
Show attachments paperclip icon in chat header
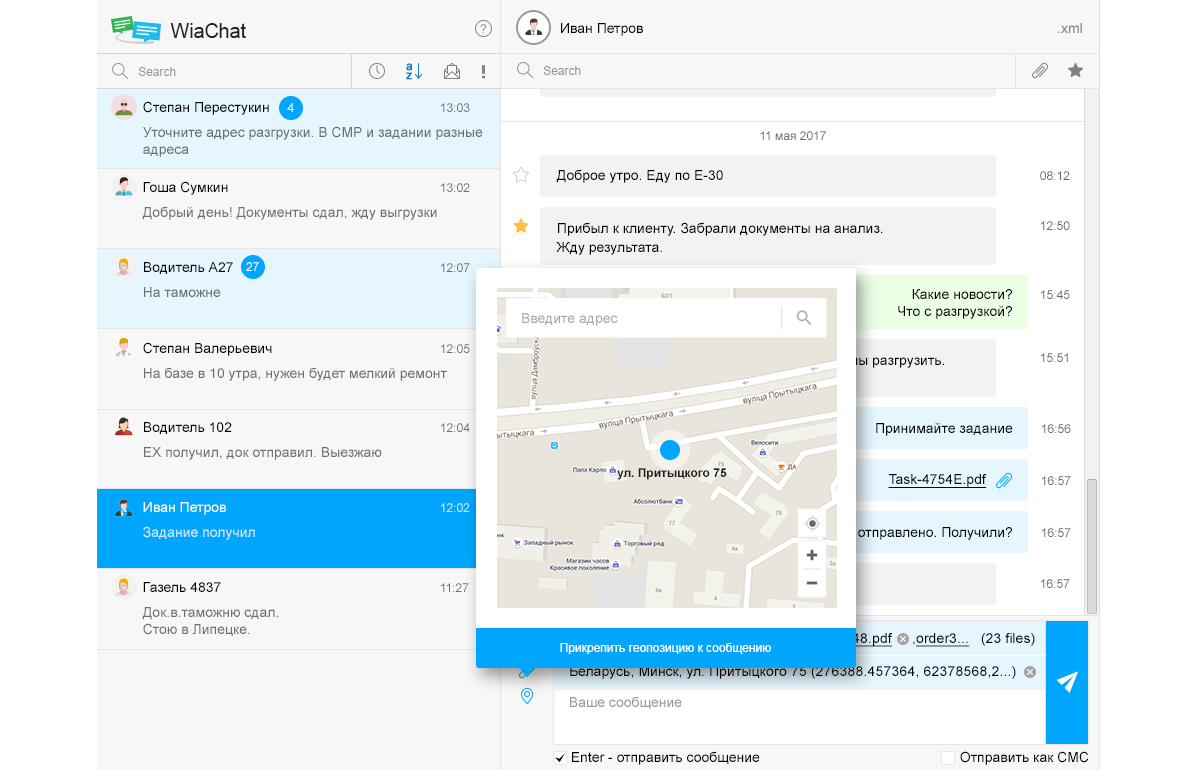click(1040, 71)
